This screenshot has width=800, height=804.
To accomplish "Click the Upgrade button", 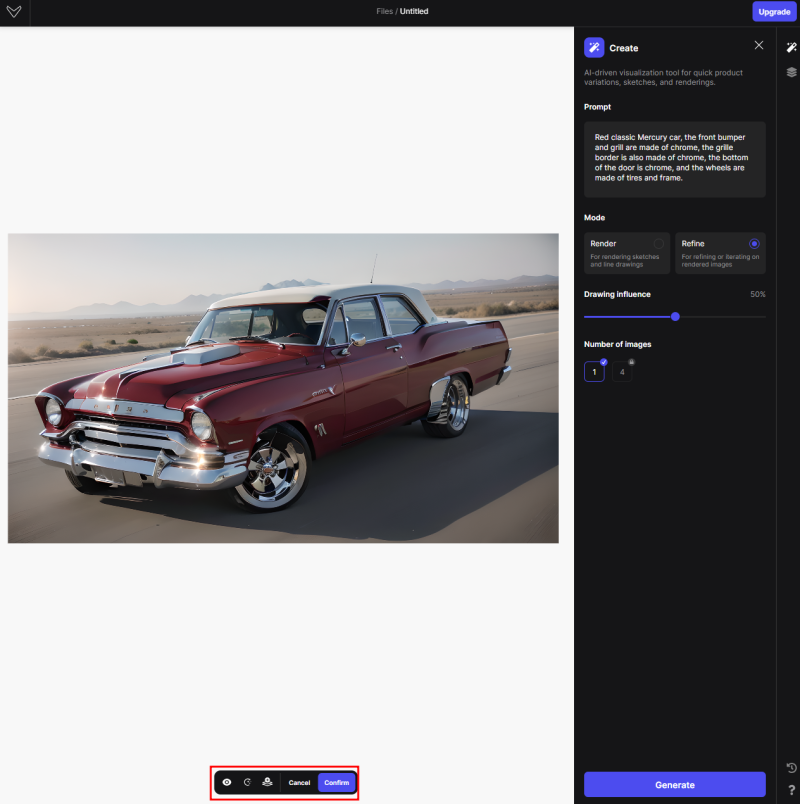I will coord(774,12).
